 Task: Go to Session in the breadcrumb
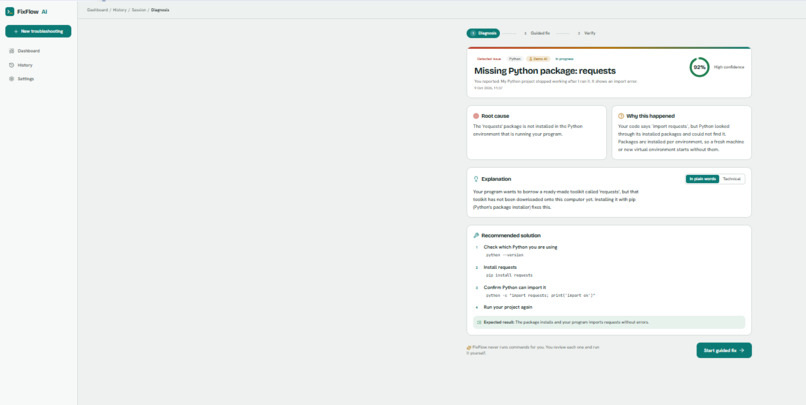pyautogui.click(x=139, y=10)
